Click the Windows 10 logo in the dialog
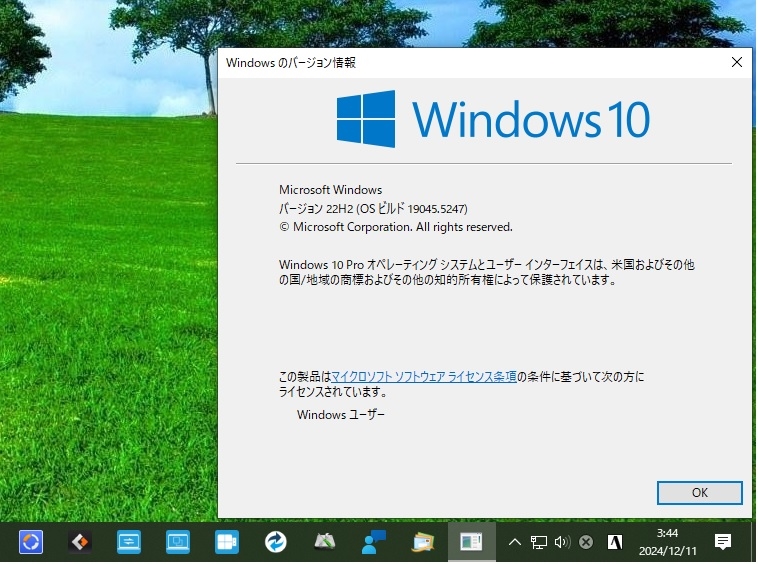 [493, 119]
